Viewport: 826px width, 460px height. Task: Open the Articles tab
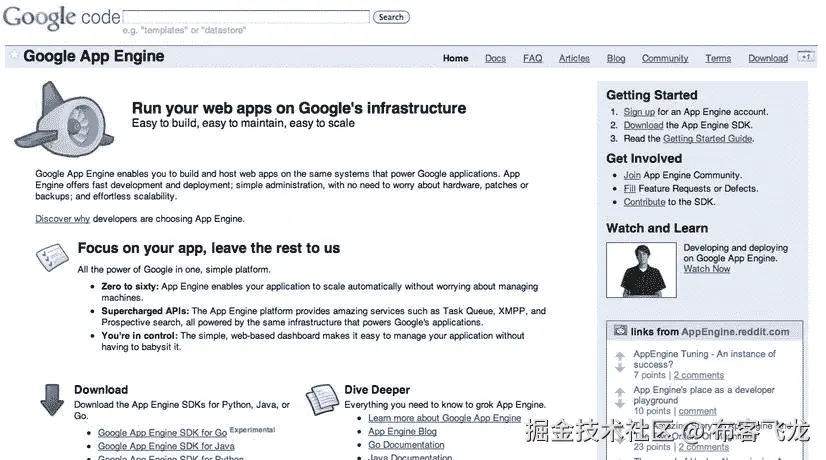pos(574,58)
